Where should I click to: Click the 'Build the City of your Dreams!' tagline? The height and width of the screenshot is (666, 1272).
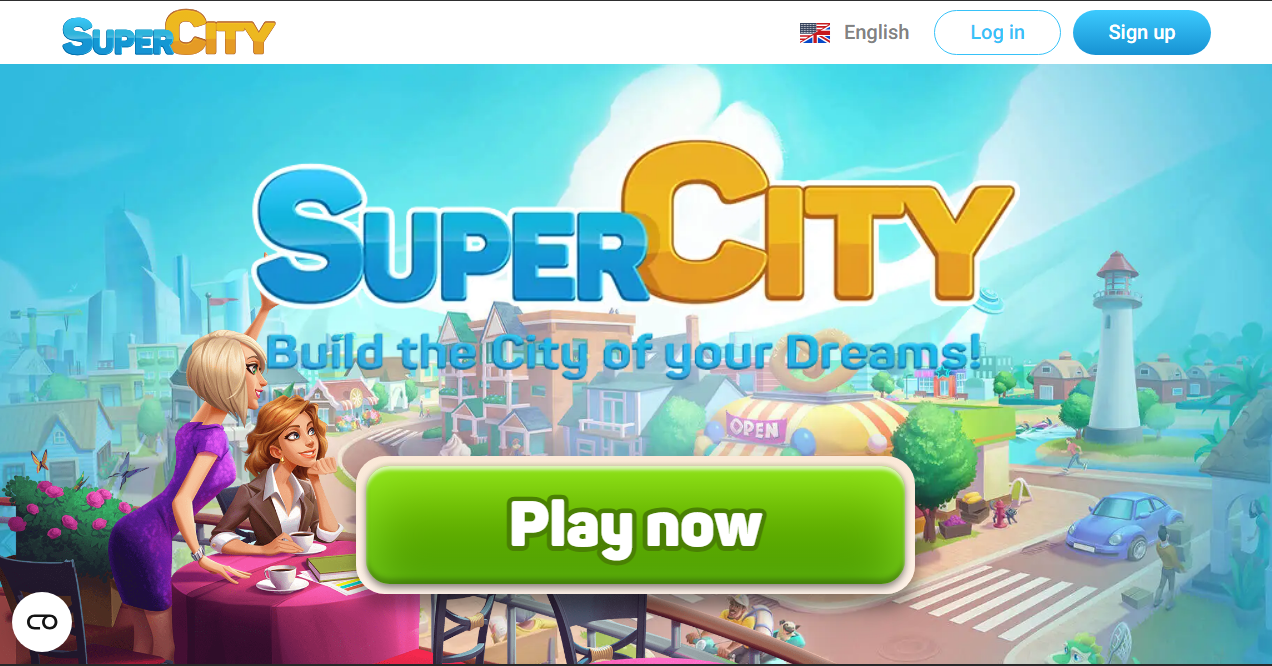[624, 353]
